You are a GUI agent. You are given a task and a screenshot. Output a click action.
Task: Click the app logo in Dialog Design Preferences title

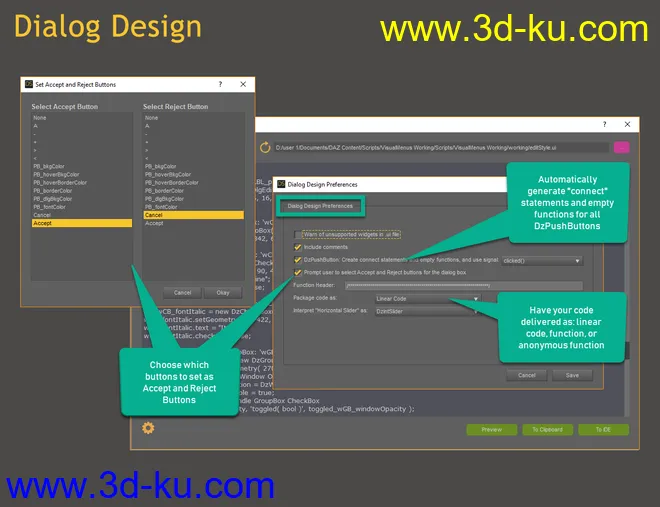pyautogui.click(x=280, y=184)
